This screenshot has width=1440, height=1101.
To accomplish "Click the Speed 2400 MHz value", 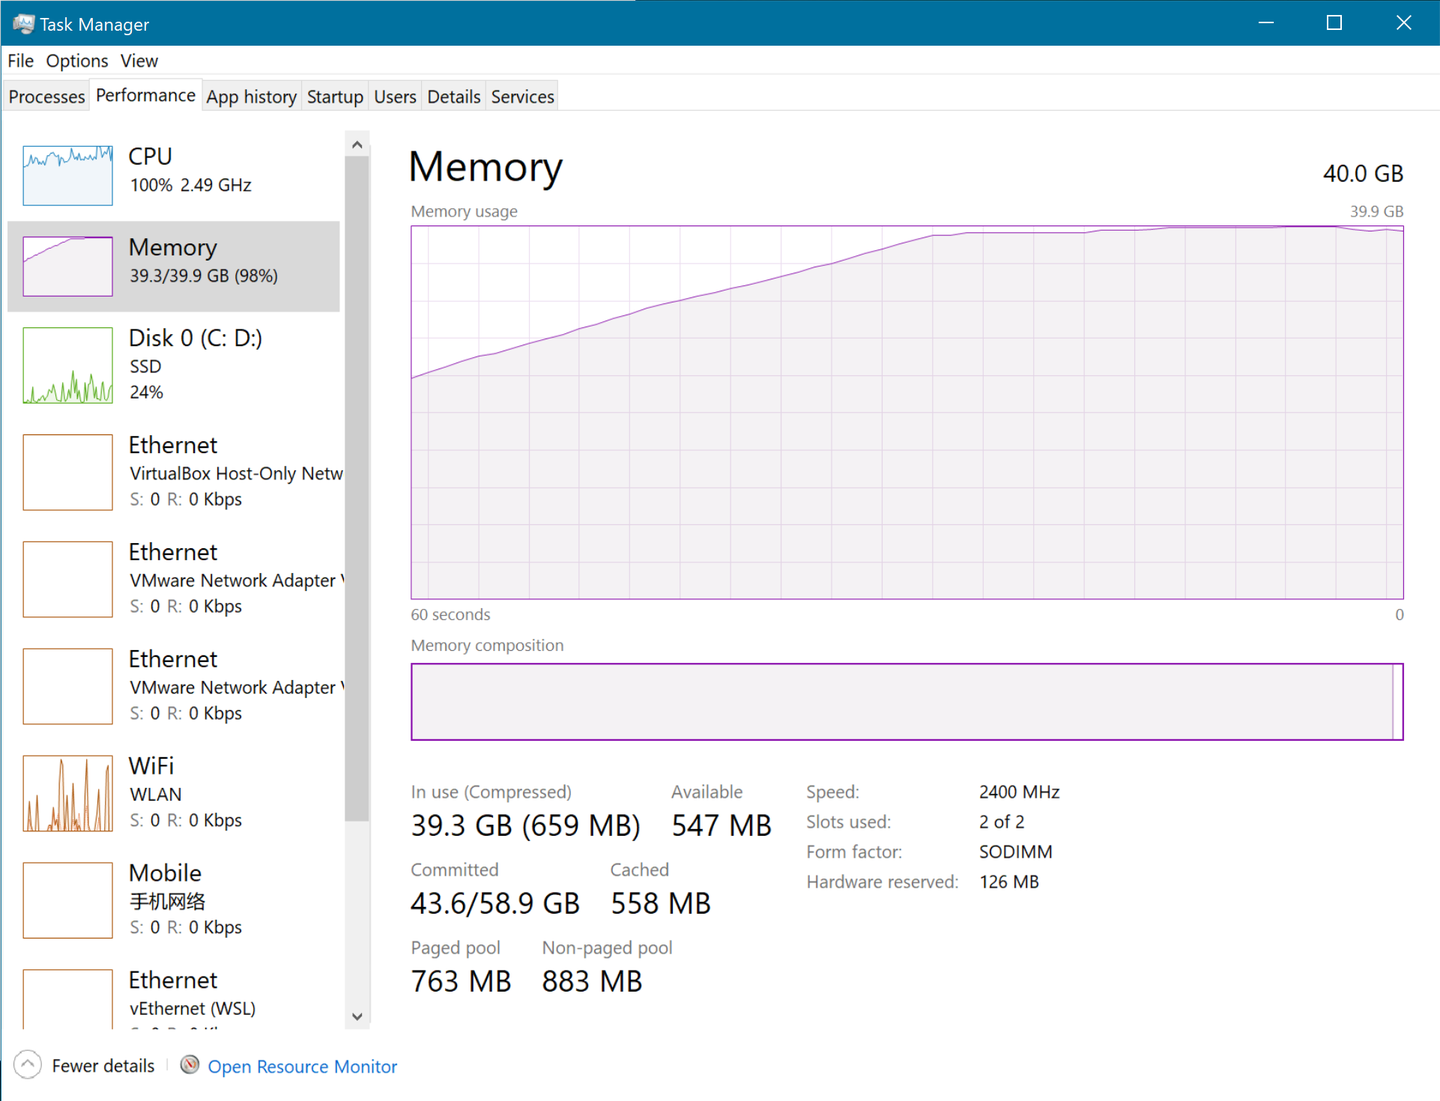I will [1019, 792].
